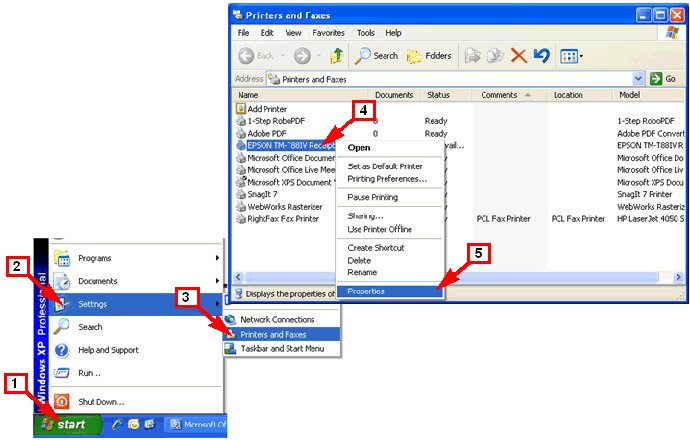Open the Views dropdown toolbar button
The image size is (690, 440).
coord(571,56)
